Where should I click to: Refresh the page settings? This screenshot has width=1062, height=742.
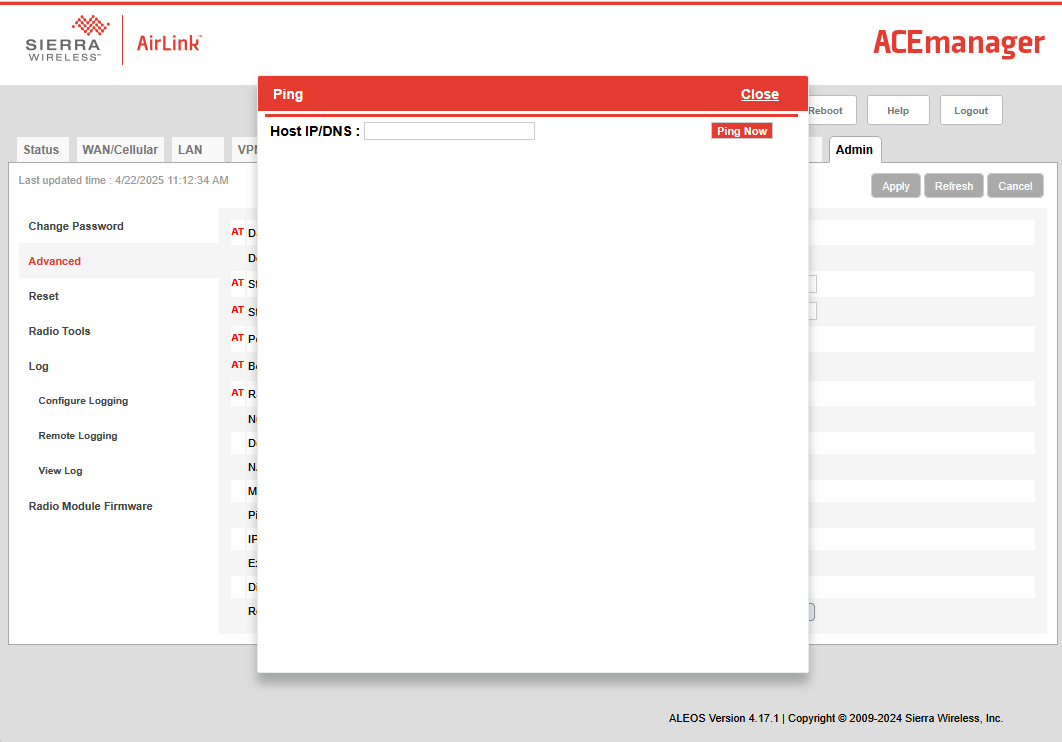pos(954,186)
